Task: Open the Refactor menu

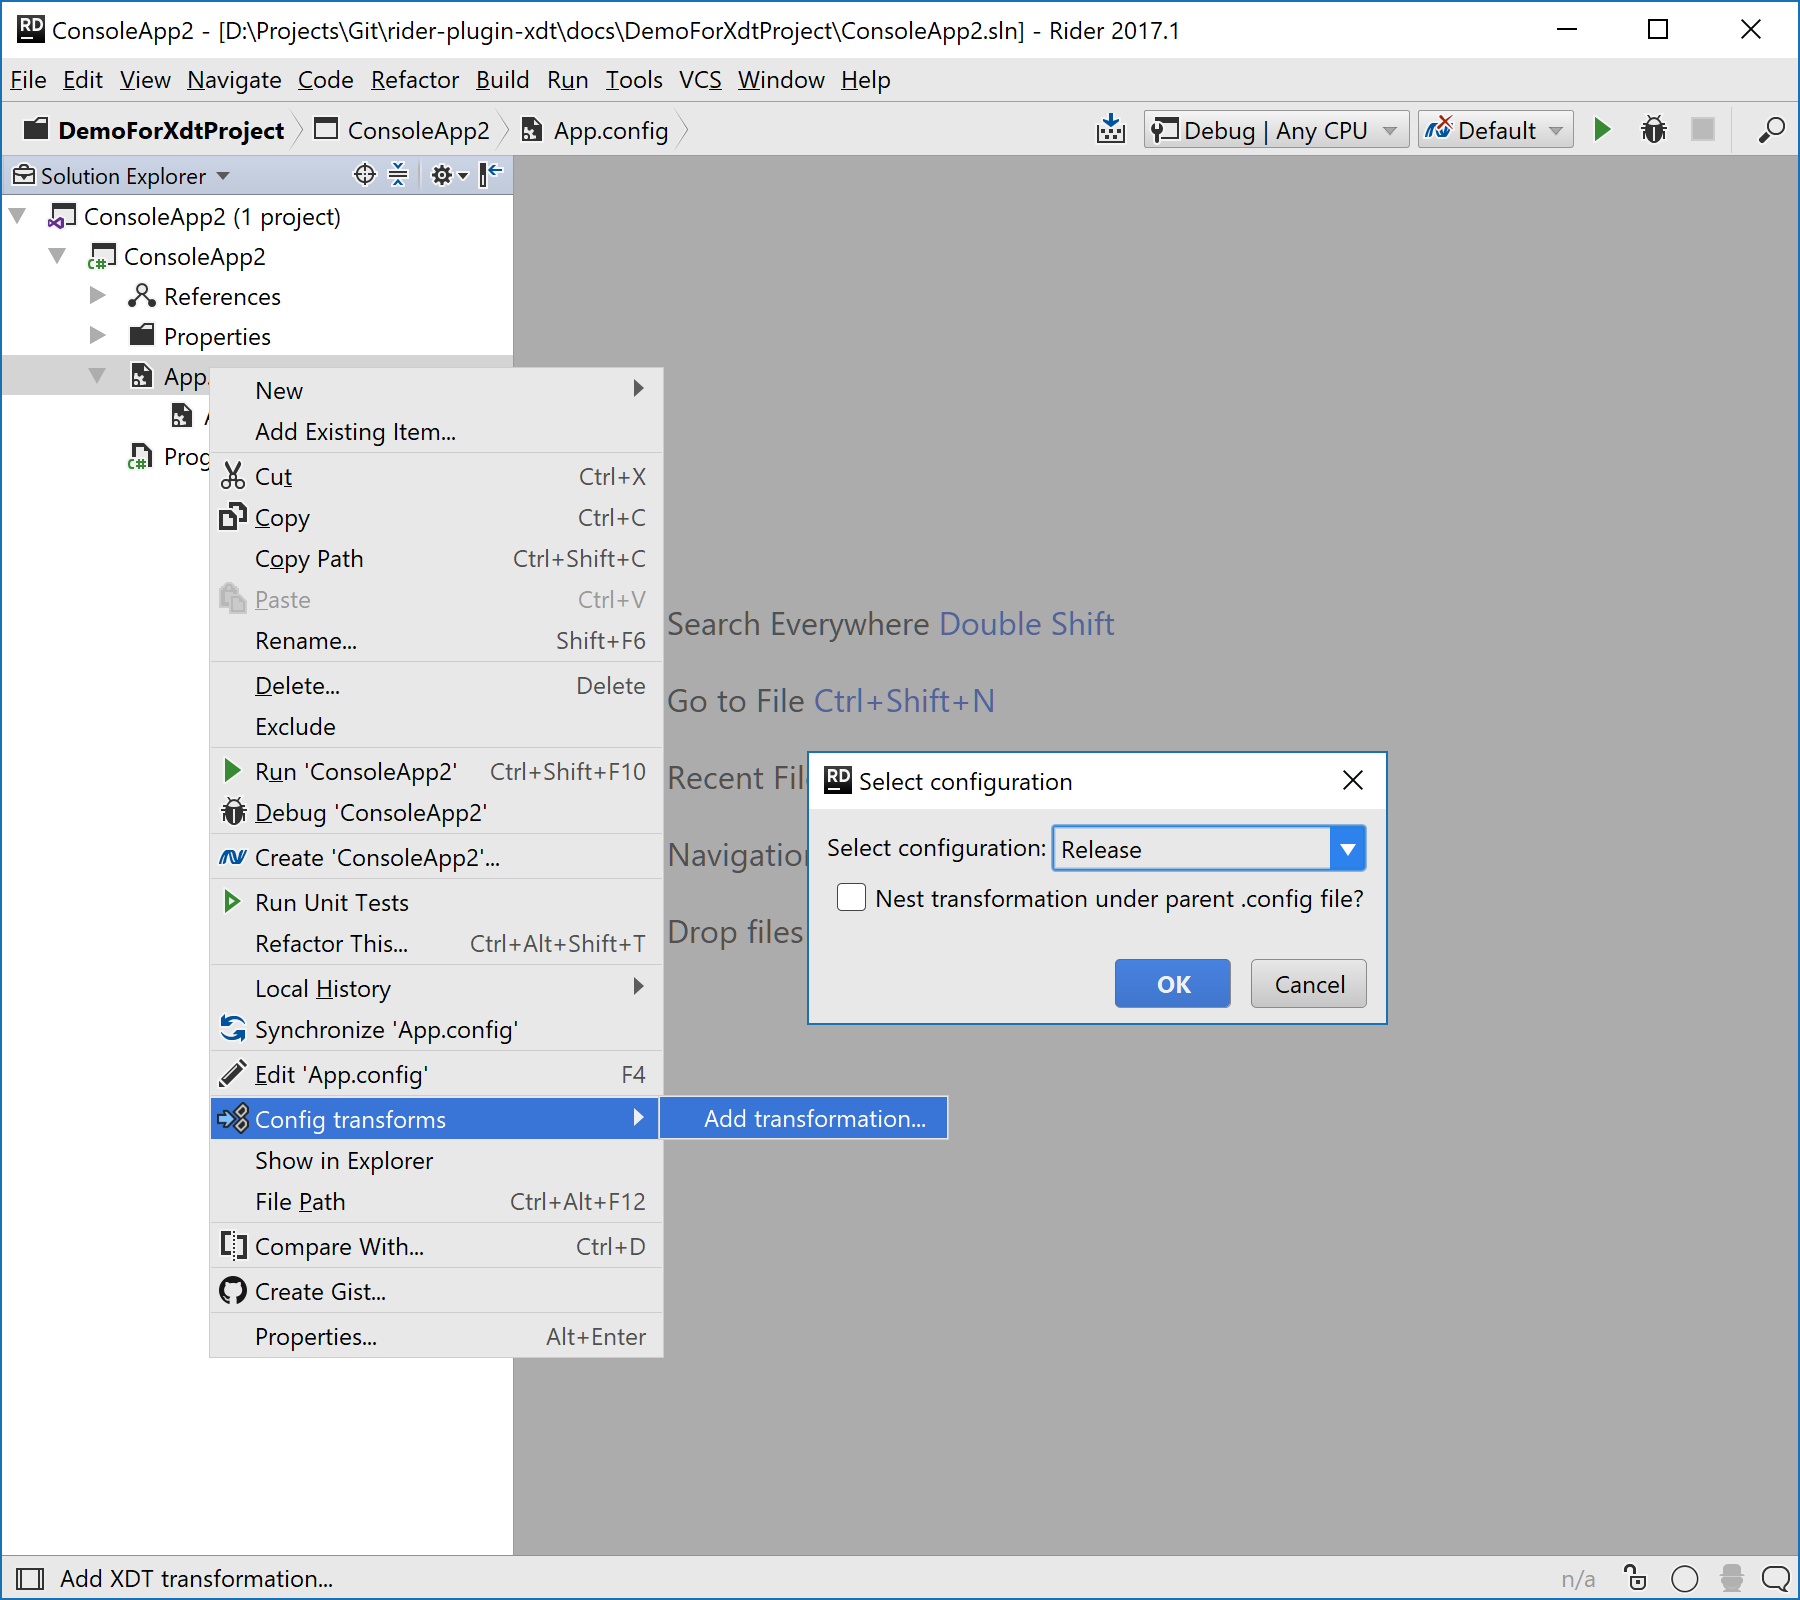Action: click(414, 80)
